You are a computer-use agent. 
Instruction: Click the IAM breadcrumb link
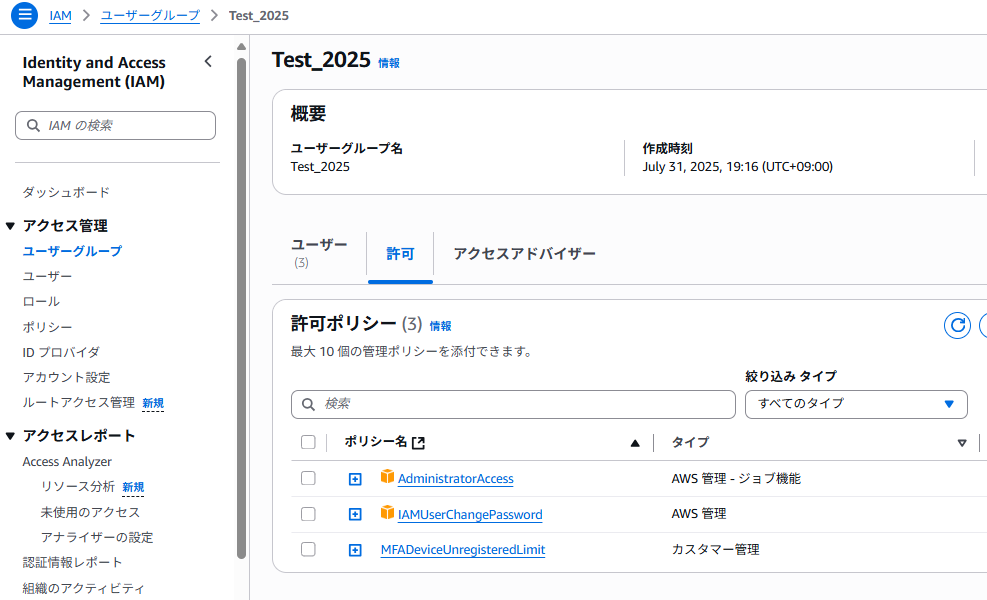[x=60, y=16]
